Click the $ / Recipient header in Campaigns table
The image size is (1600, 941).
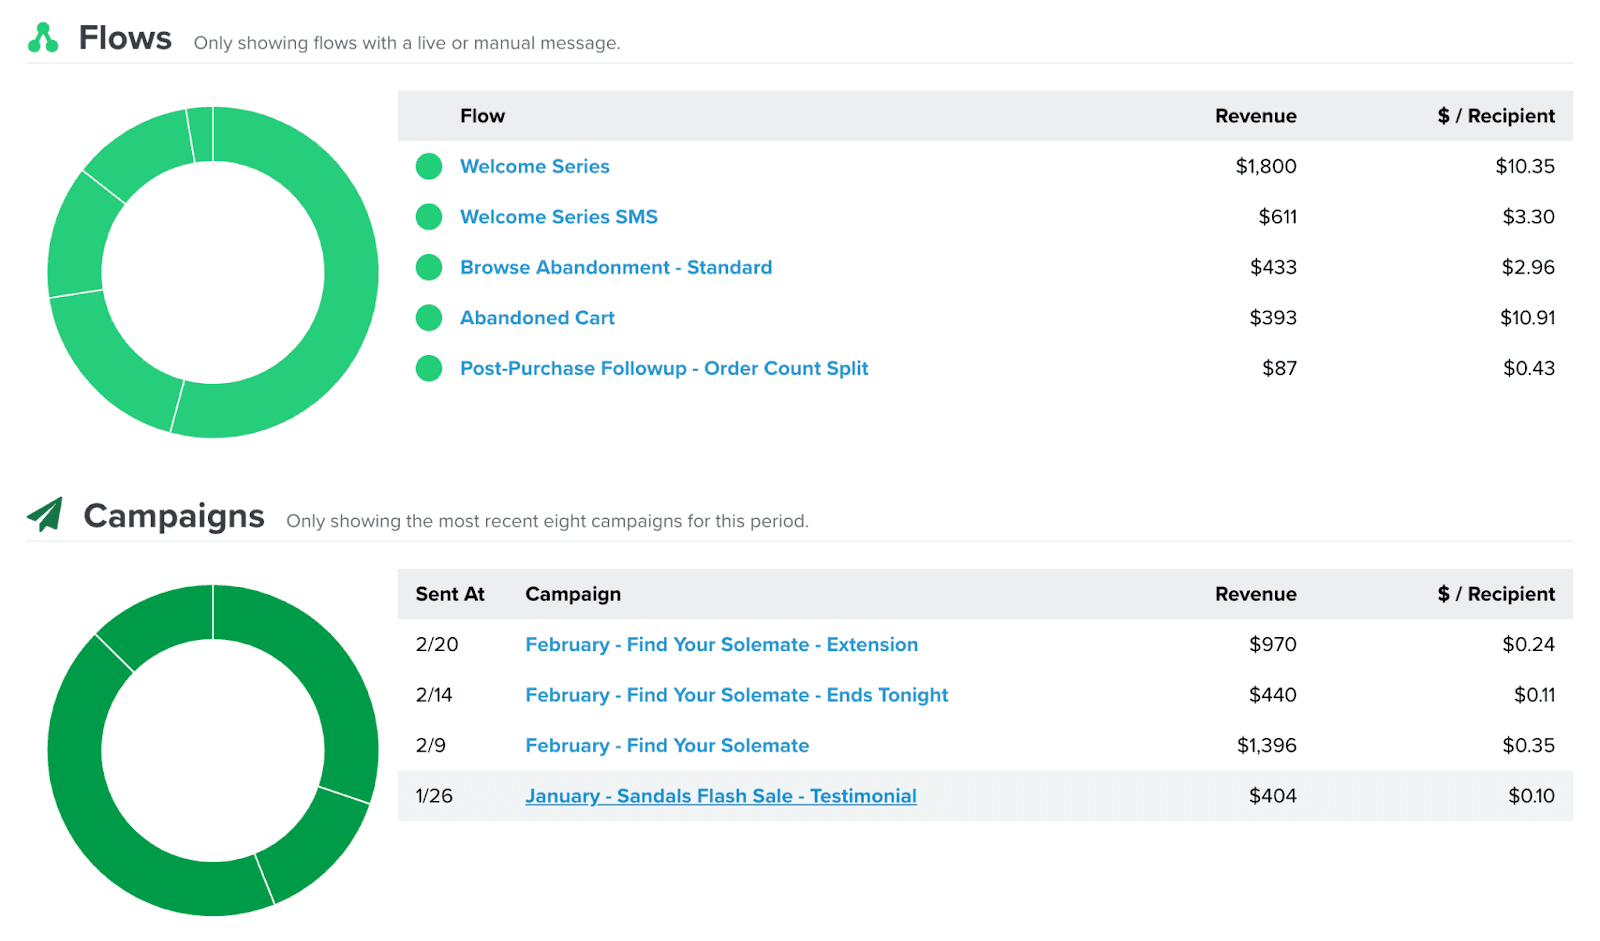click(1496, 594)
